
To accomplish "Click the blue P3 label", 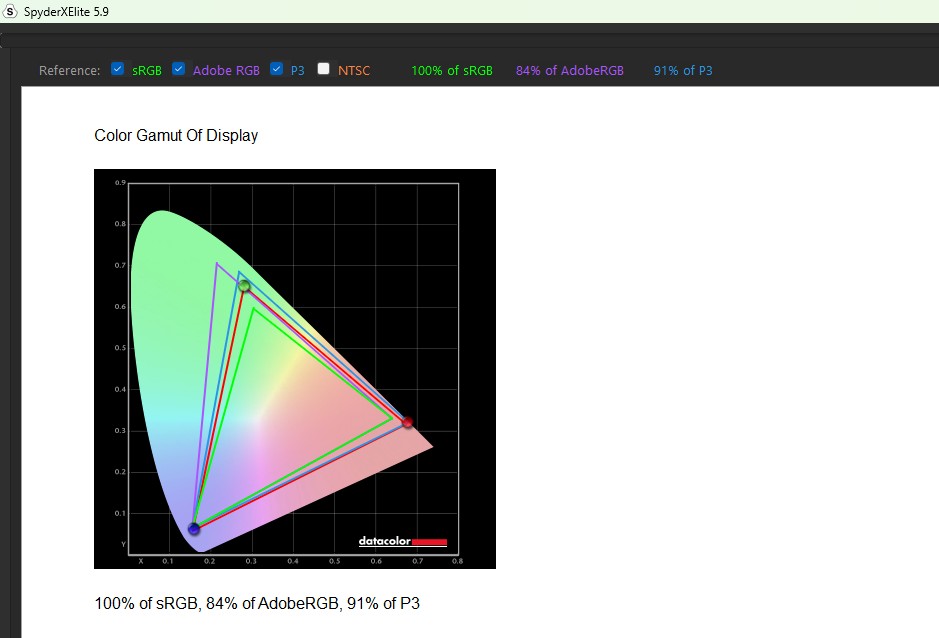I will (x=297, y=70).
